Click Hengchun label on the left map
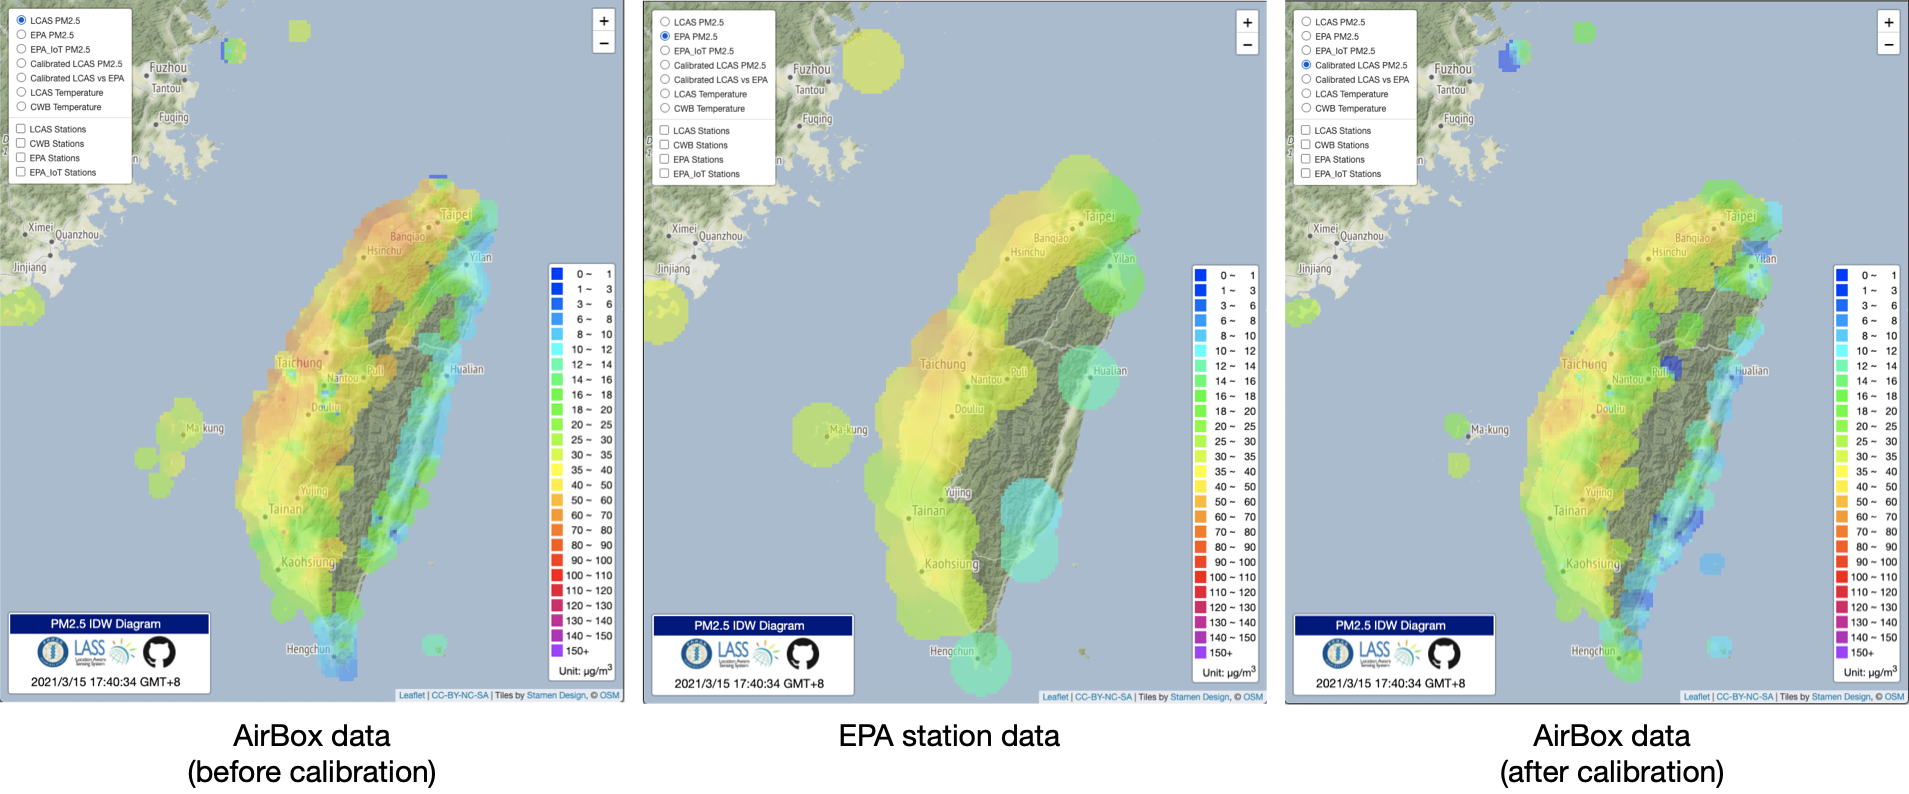The width and height of the screenshot is (1909, 794). [308, 649]
